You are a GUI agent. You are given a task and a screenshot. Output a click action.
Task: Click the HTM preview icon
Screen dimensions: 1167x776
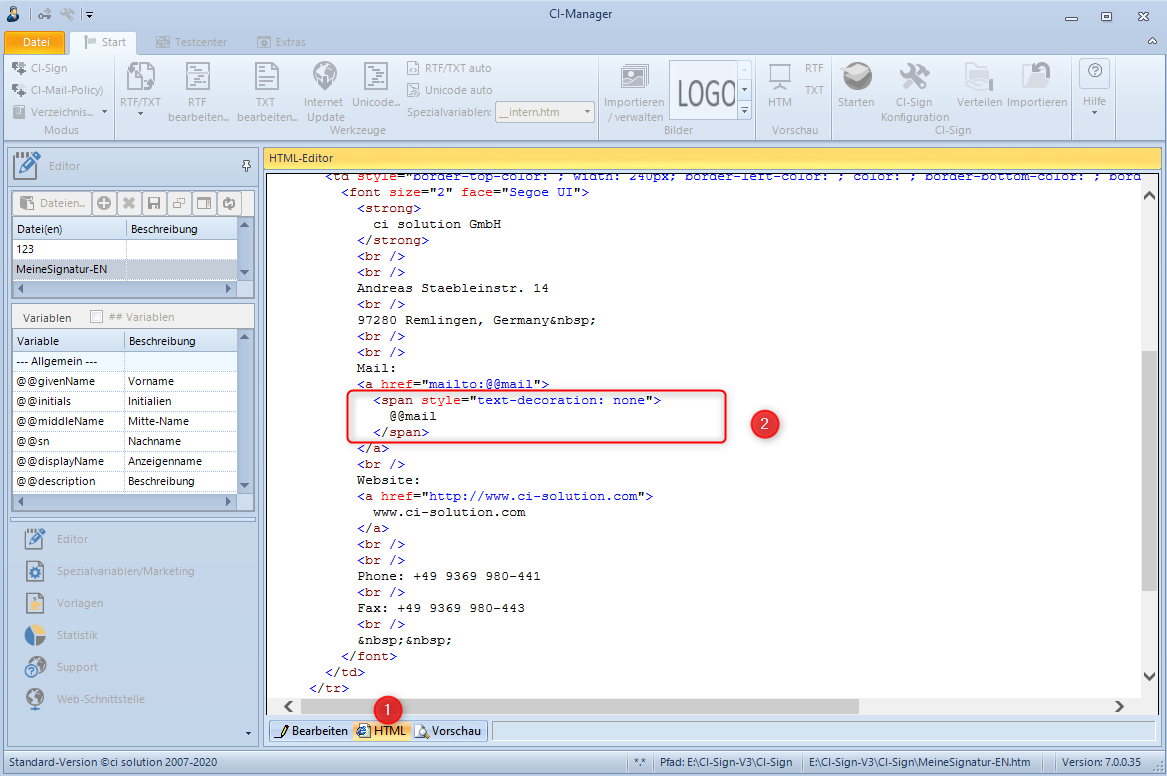click(x=779, y=77)
